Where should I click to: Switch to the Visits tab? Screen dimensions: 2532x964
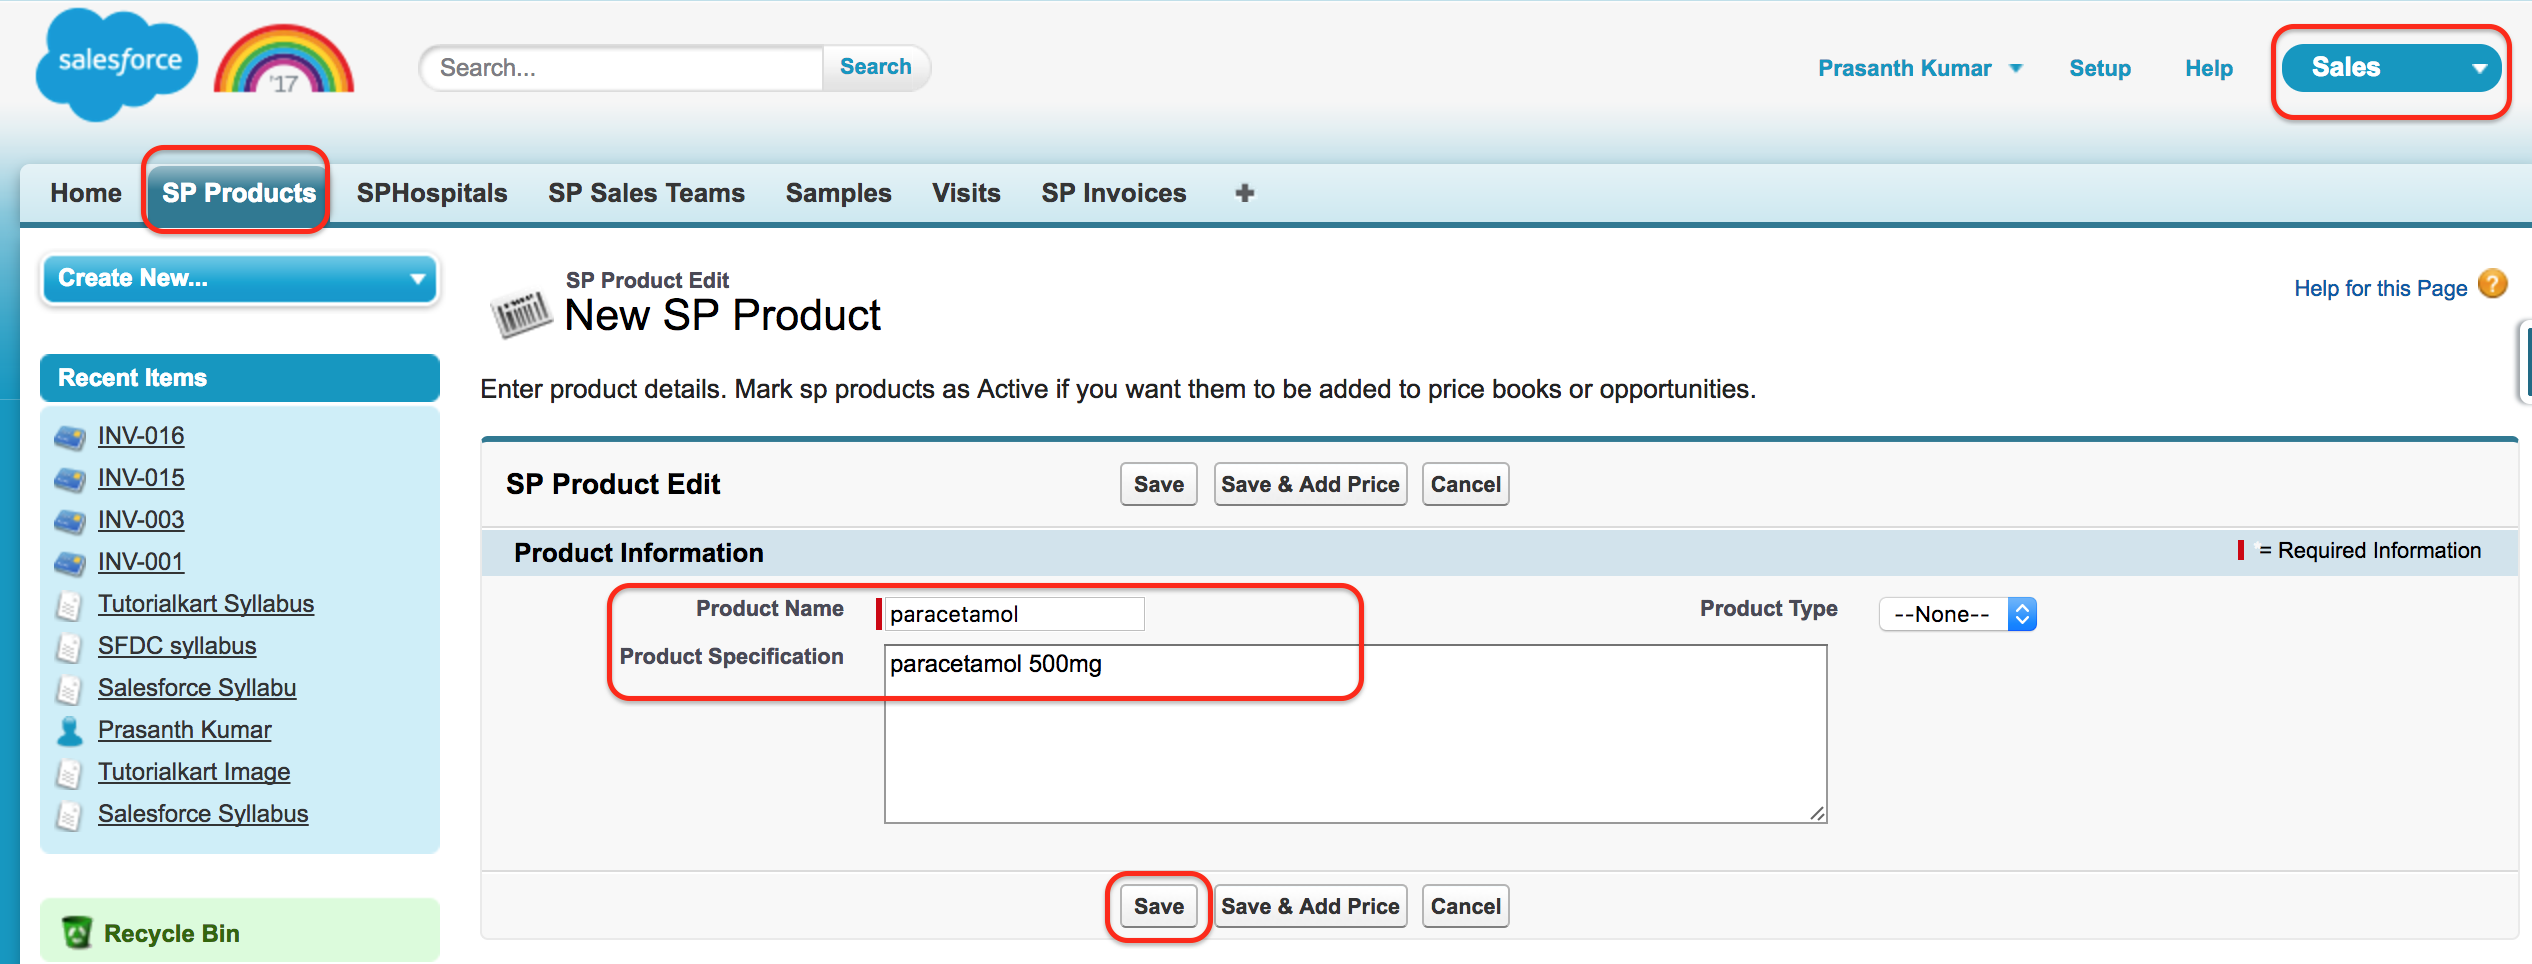(x=966, y=193)
